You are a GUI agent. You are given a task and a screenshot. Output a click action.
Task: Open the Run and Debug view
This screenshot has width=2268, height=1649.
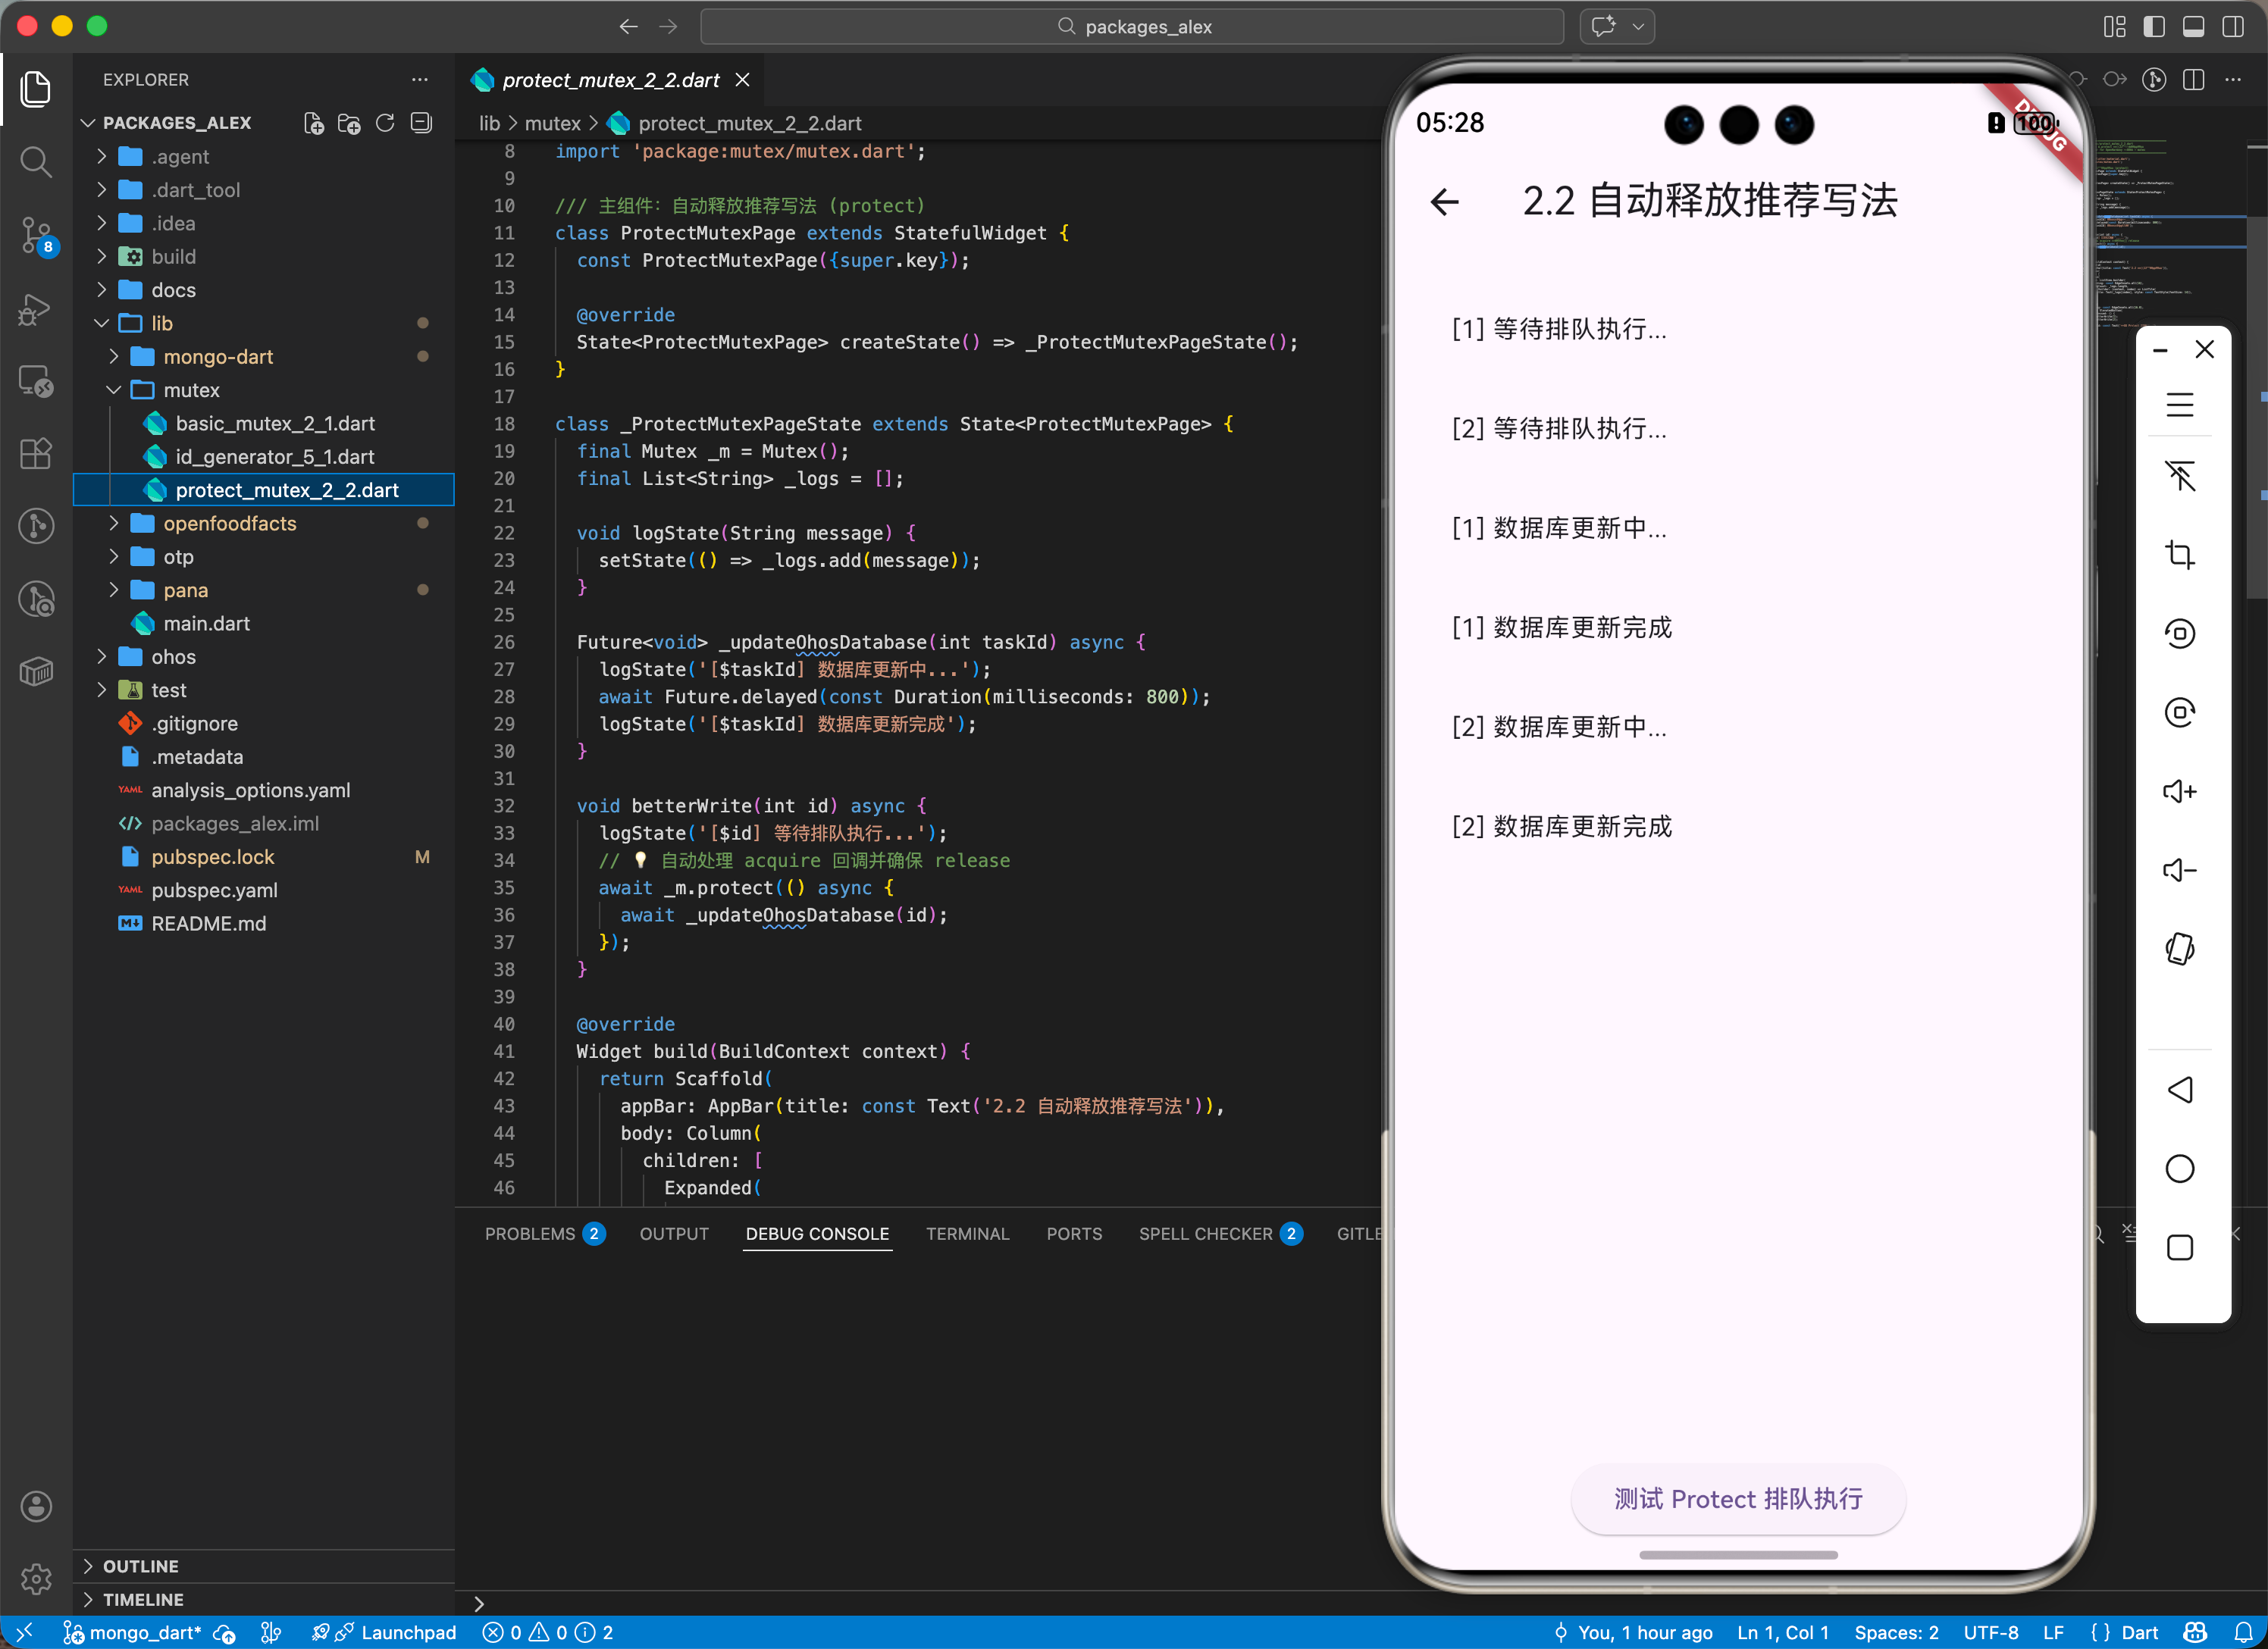point(36,309)
